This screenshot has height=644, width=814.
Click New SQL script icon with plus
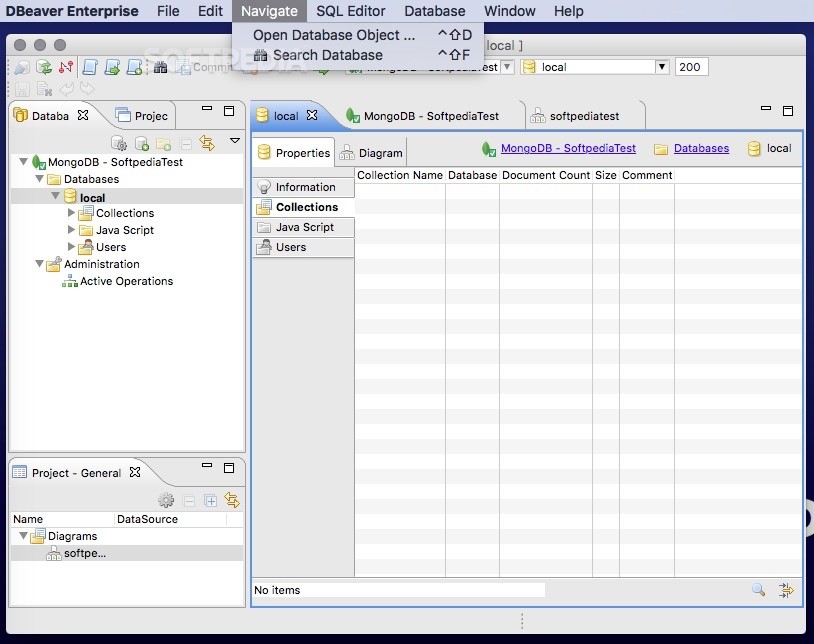(x=134, y=67)
